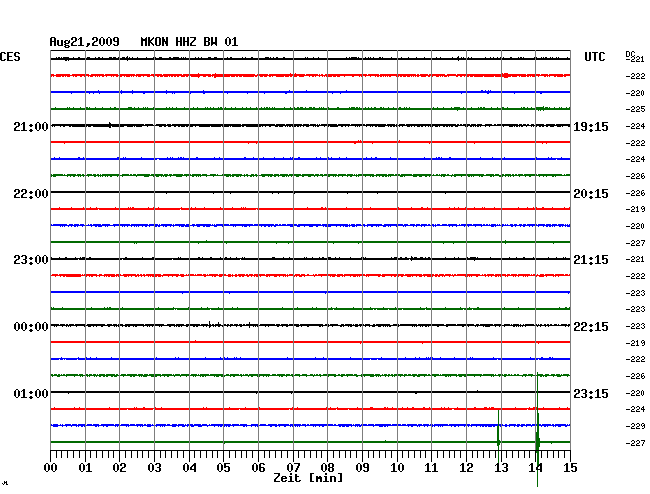Click minute 01 on the time axis
This screenshot has height=494, width=650.
pyautogui.click(x=85, y=468)
